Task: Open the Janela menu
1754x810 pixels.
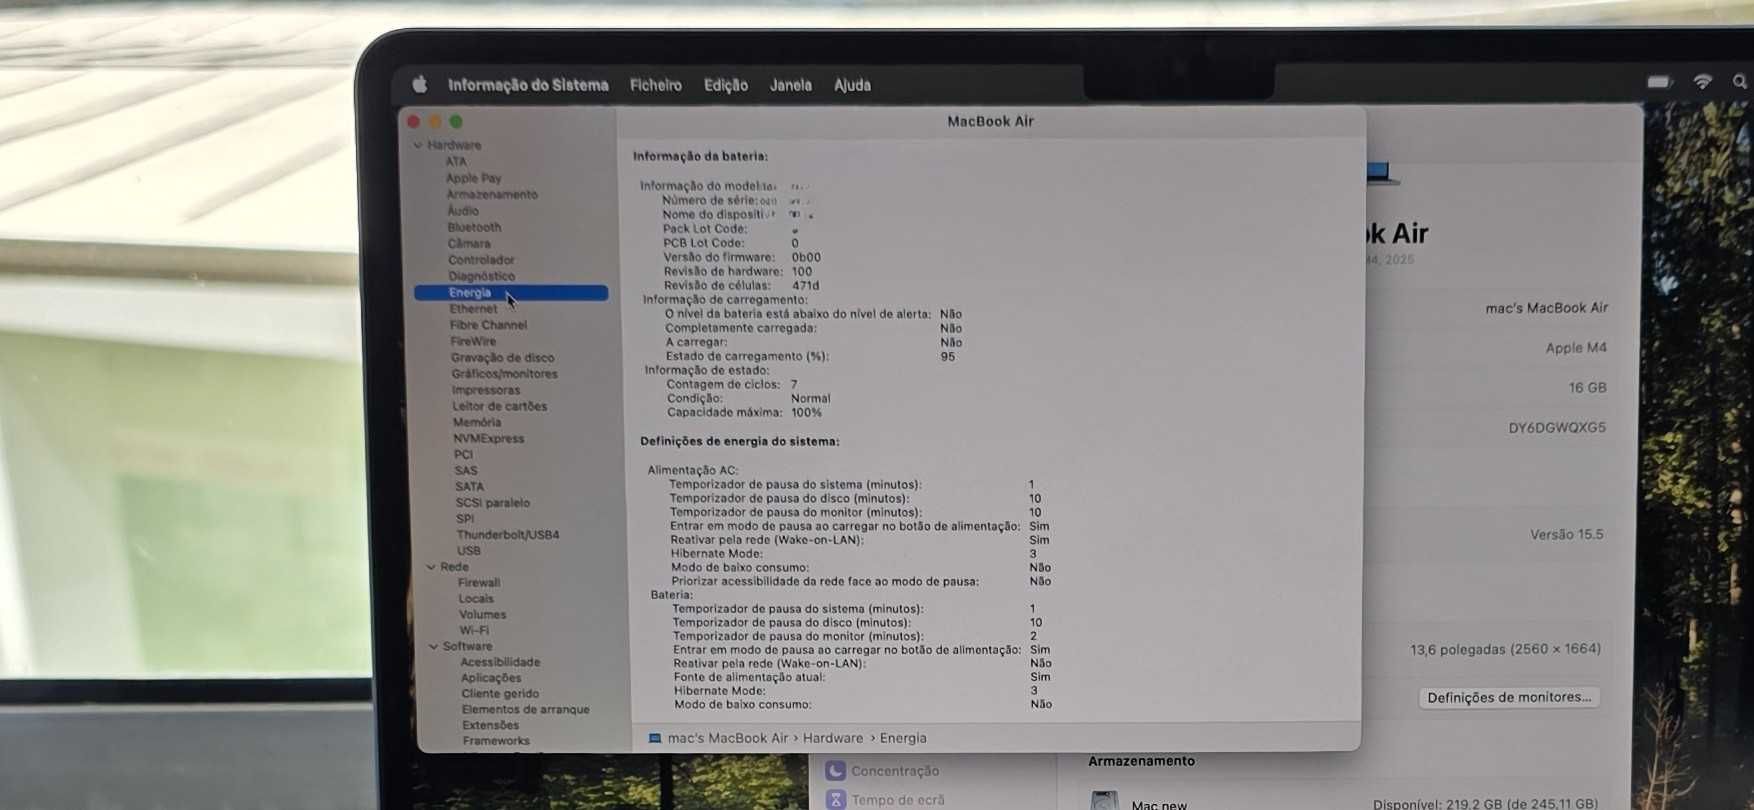Action: [791, 85]
